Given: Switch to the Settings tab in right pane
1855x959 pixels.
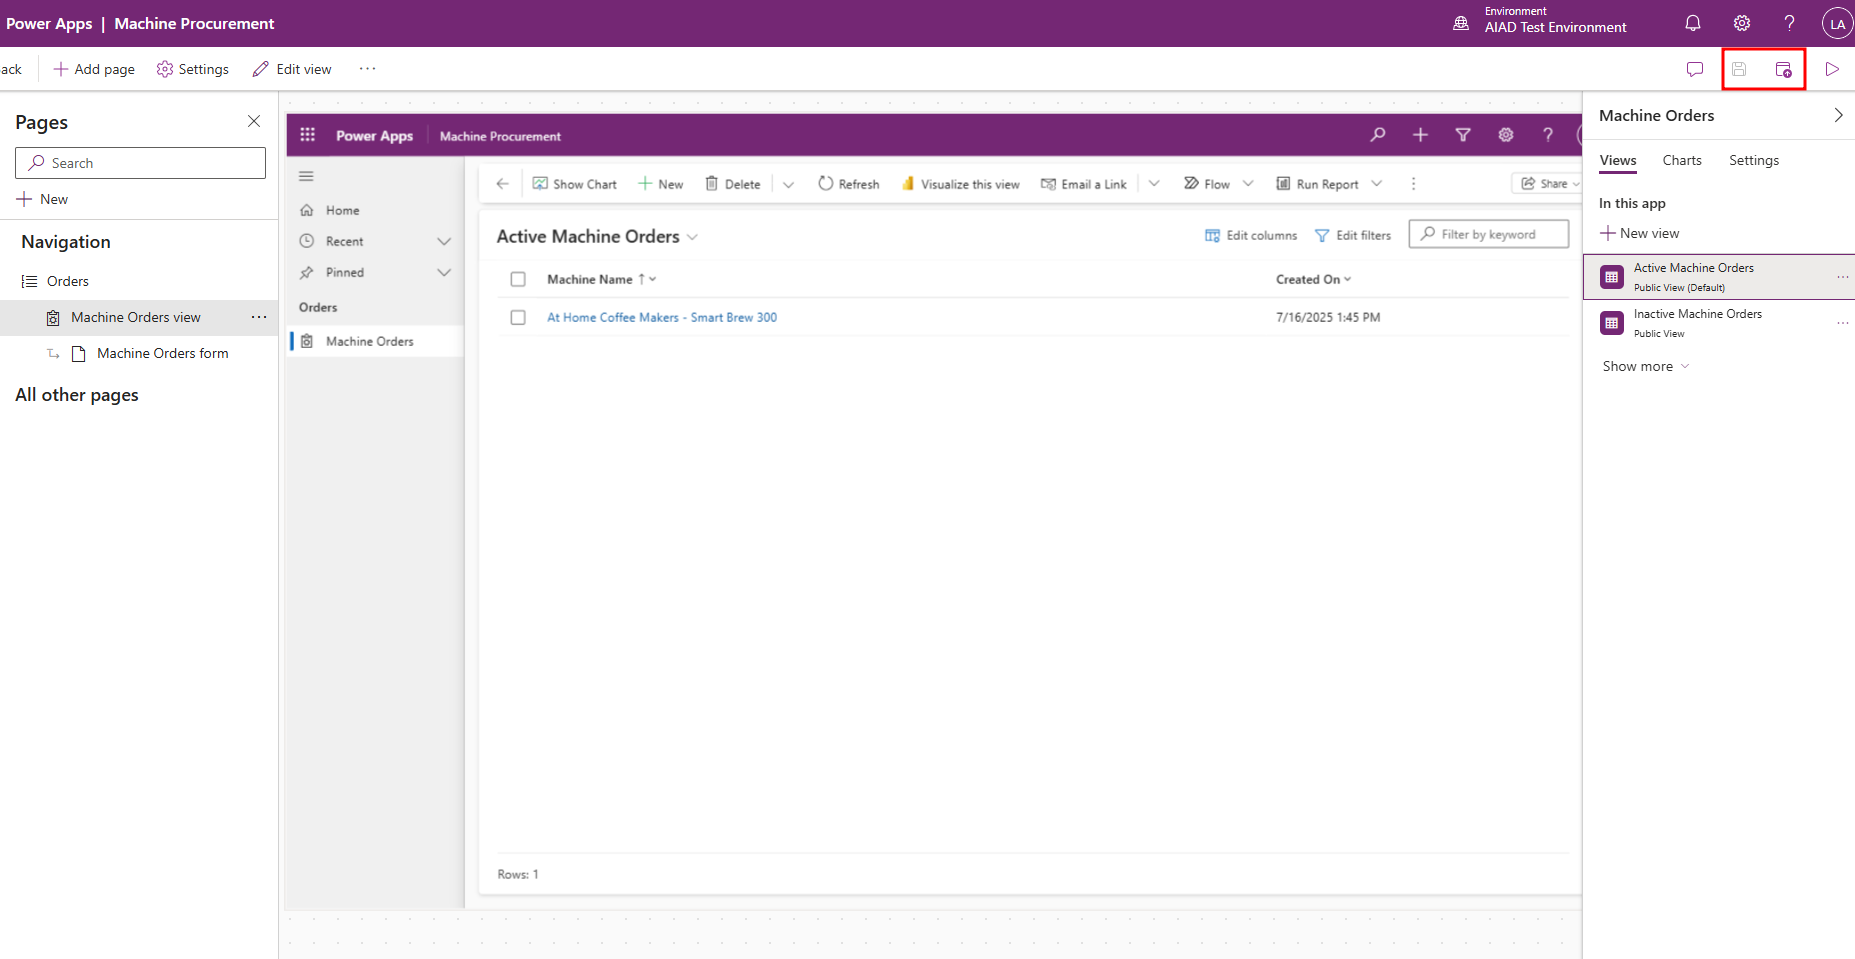Looking at the screenshot, I should (x=1754, y=160).
